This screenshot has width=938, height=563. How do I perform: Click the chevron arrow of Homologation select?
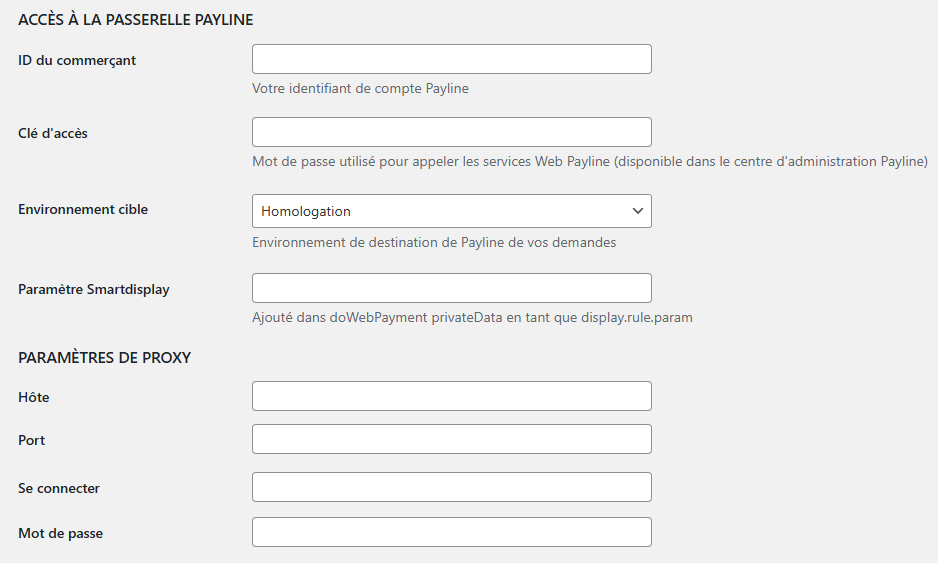(638, 211)
